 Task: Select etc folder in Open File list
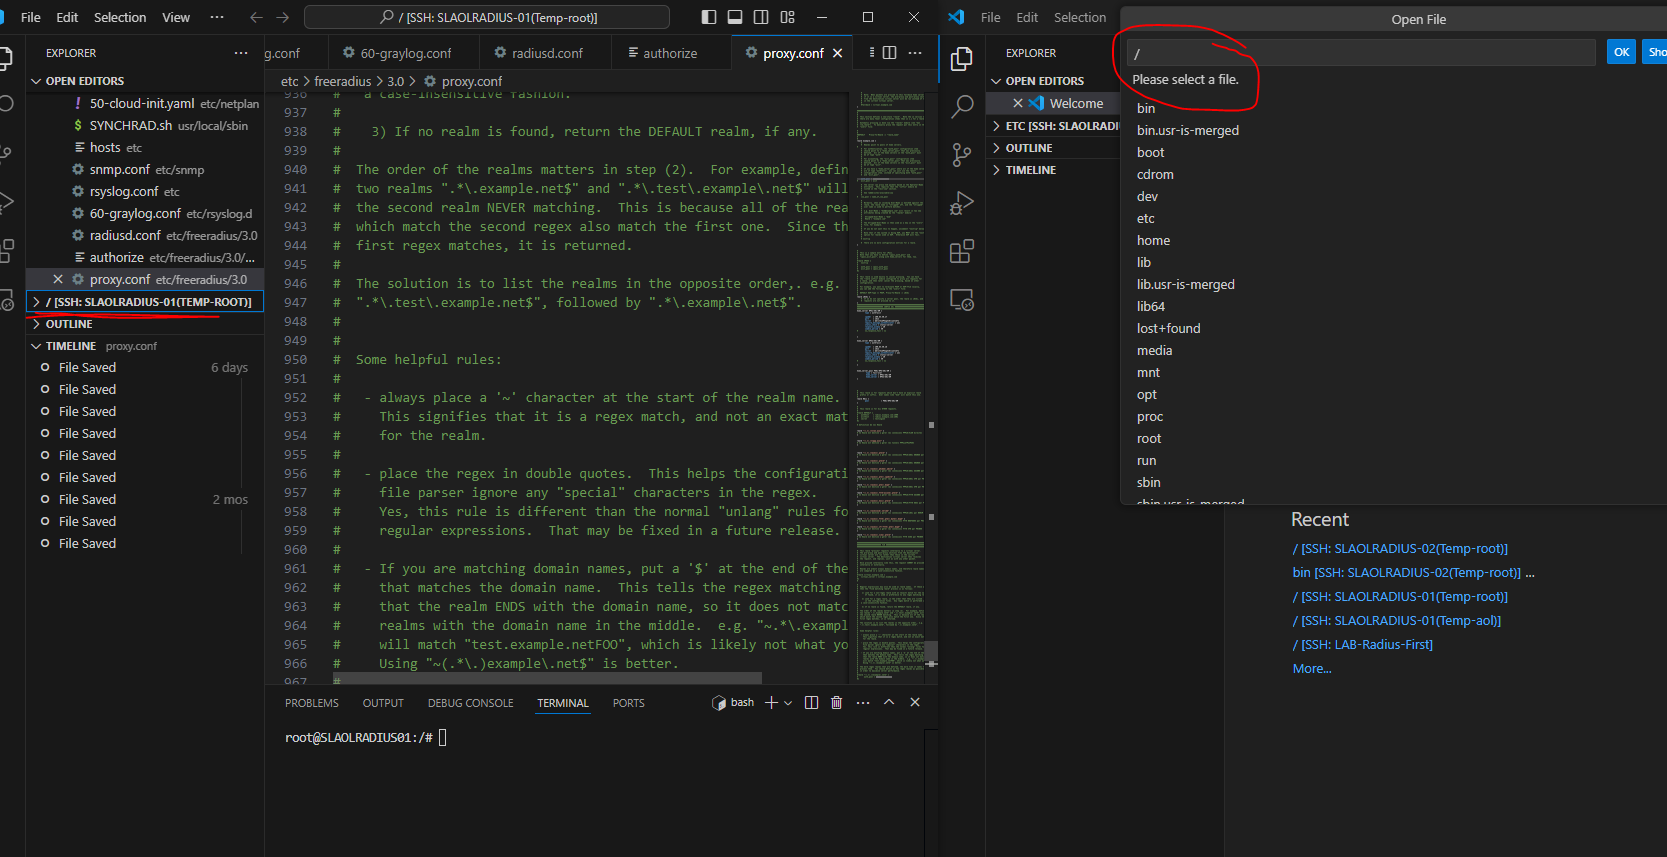point(1146,218)
